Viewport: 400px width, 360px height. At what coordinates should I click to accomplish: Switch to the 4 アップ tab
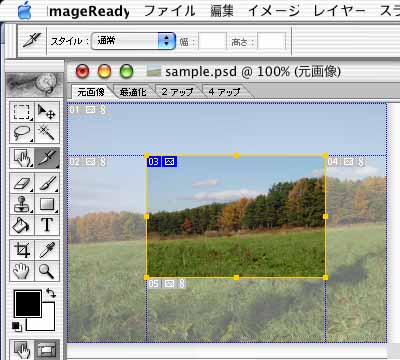224,92
